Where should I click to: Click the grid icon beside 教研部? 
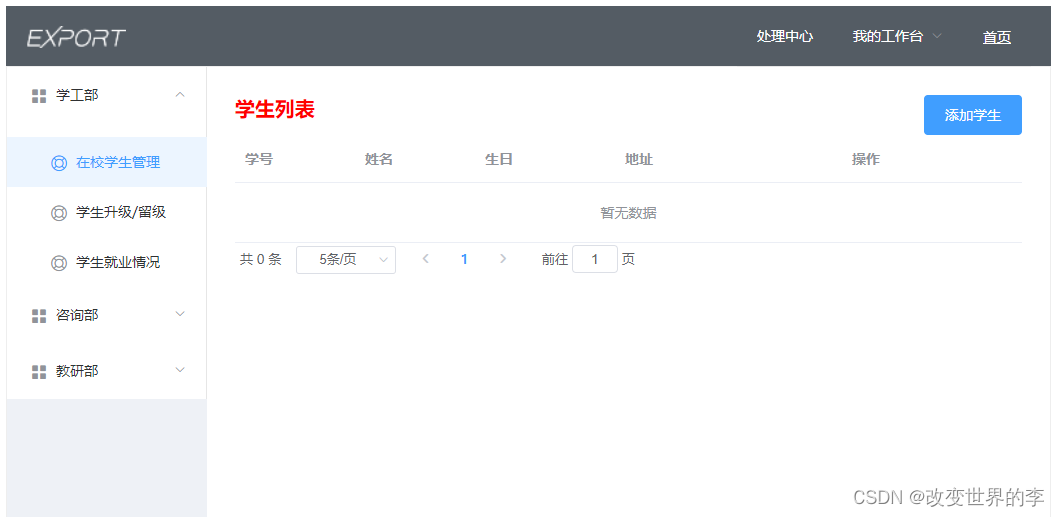tap(39, 372)
